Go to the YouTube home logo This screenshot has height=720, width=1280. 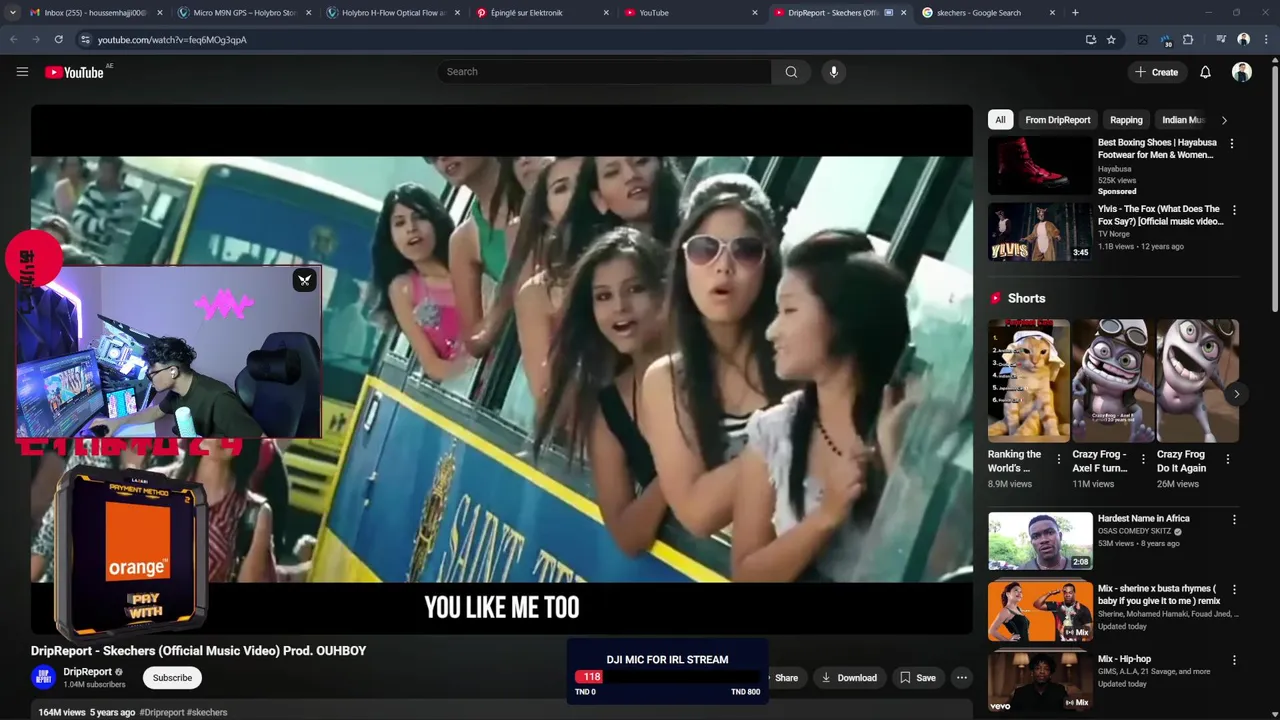pyautogui.click(x=75, y=72)
